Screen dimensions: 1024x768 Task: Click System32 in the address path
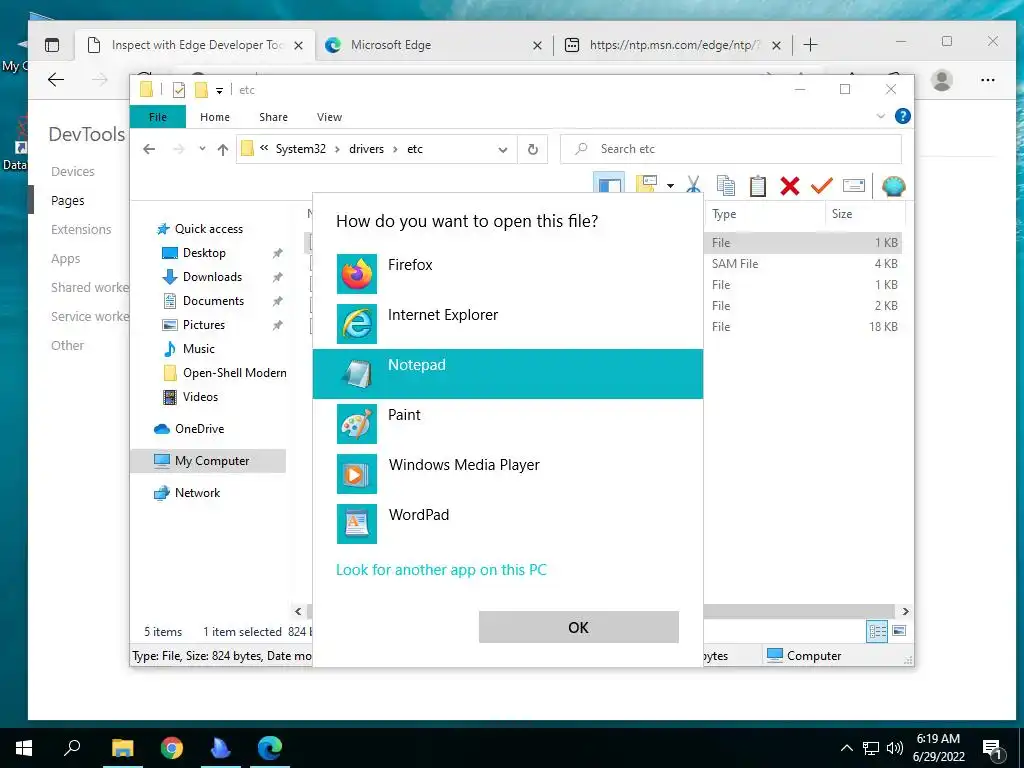point(300,149)
